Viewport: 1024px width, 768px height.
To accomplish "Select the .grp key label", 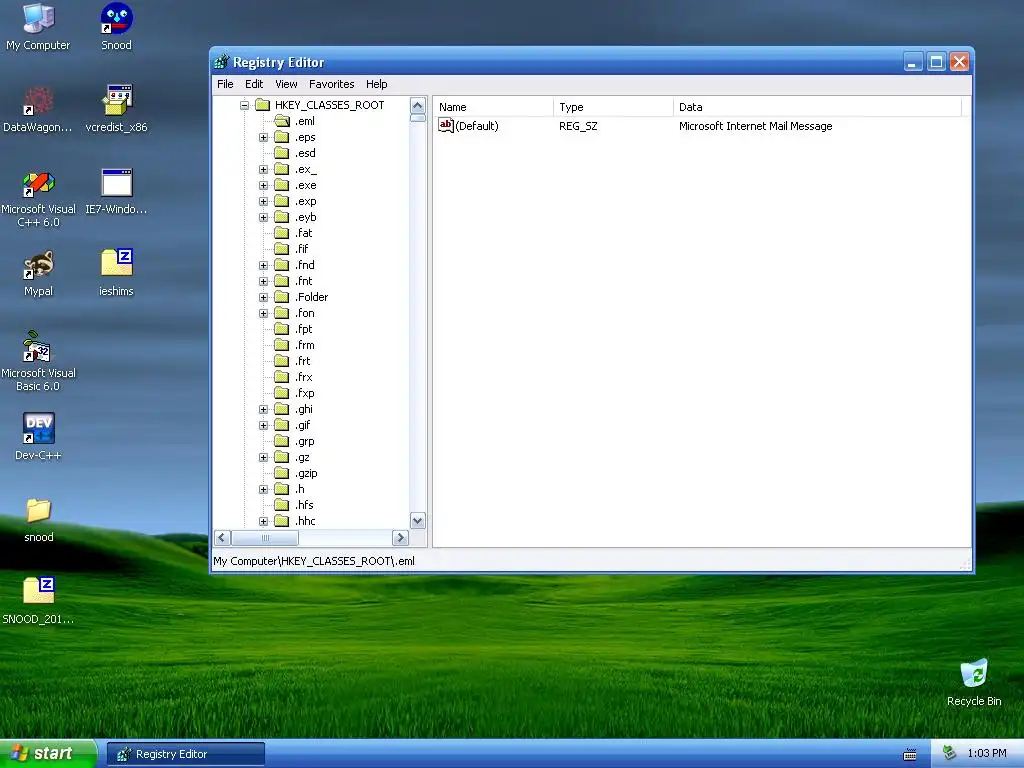I will coord(304,441).
